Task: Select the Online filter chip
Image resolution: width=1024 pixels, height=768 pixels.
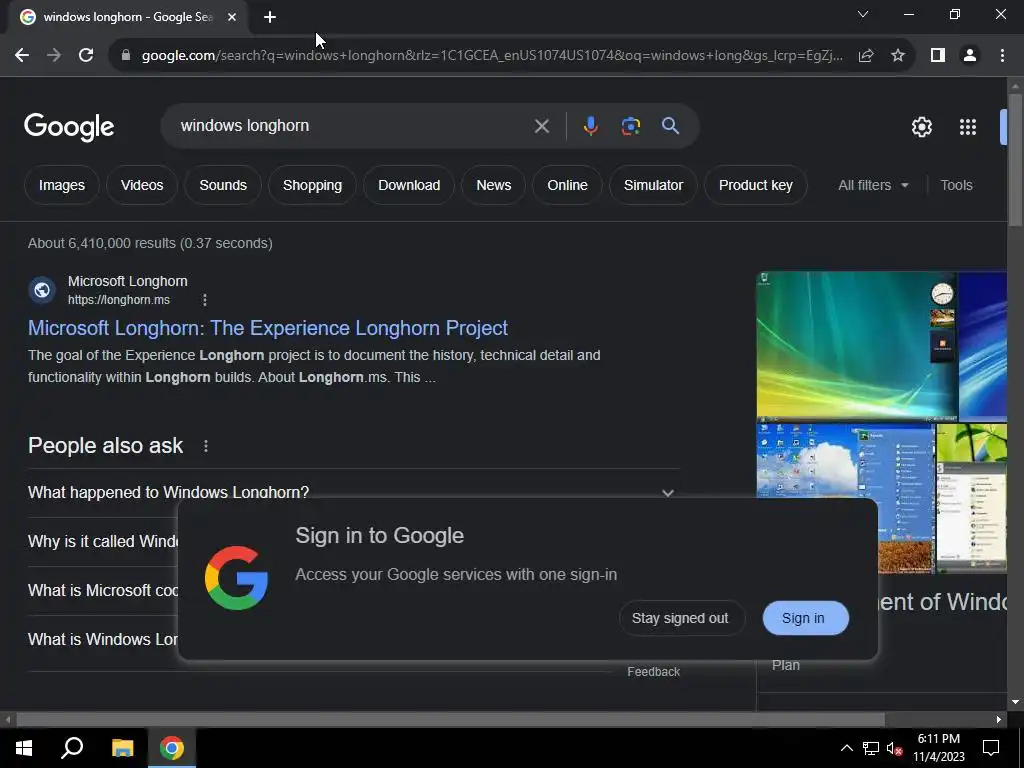Action: point(568,185)
